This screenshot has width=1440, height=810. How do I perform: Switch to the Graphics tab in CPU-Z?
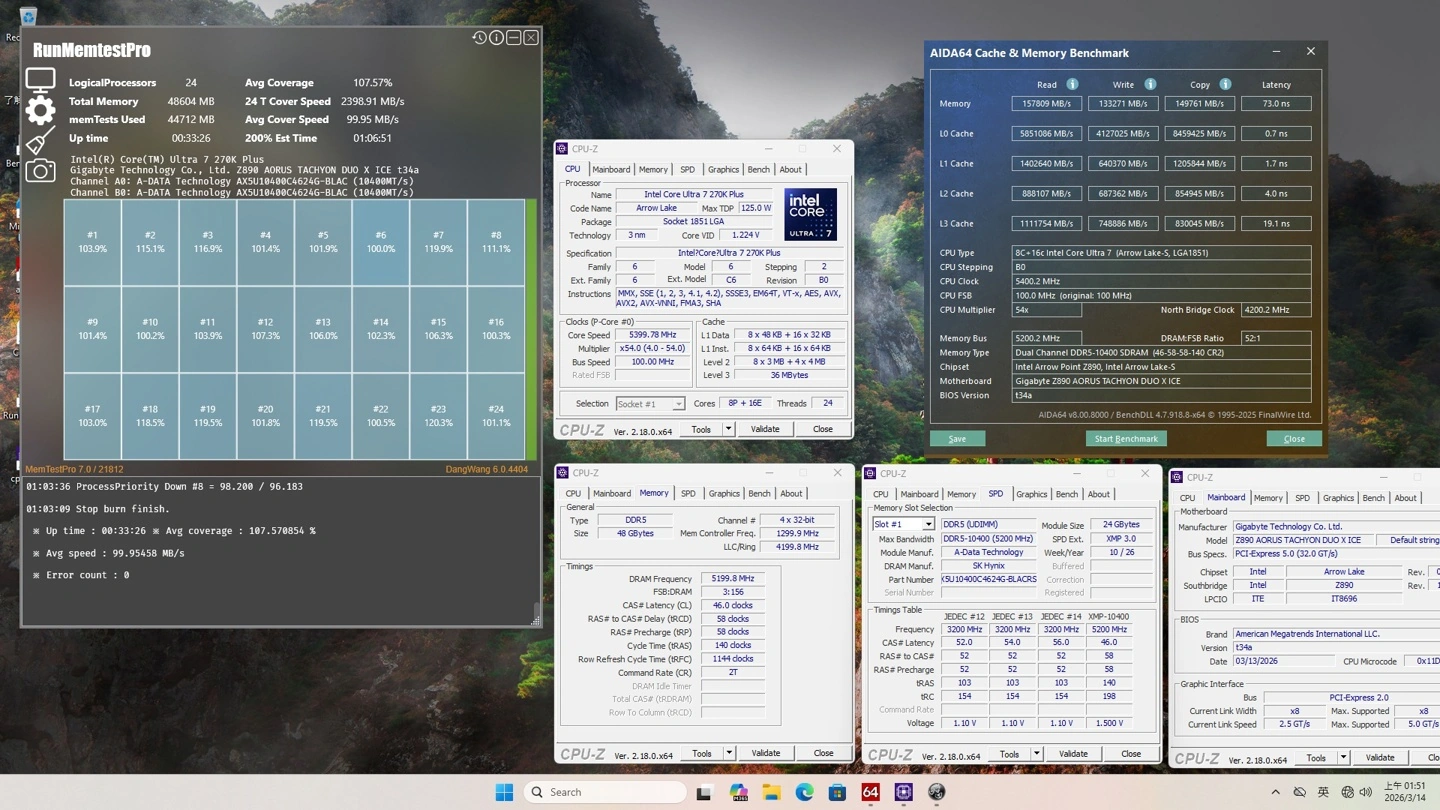[x=723, y=169]
